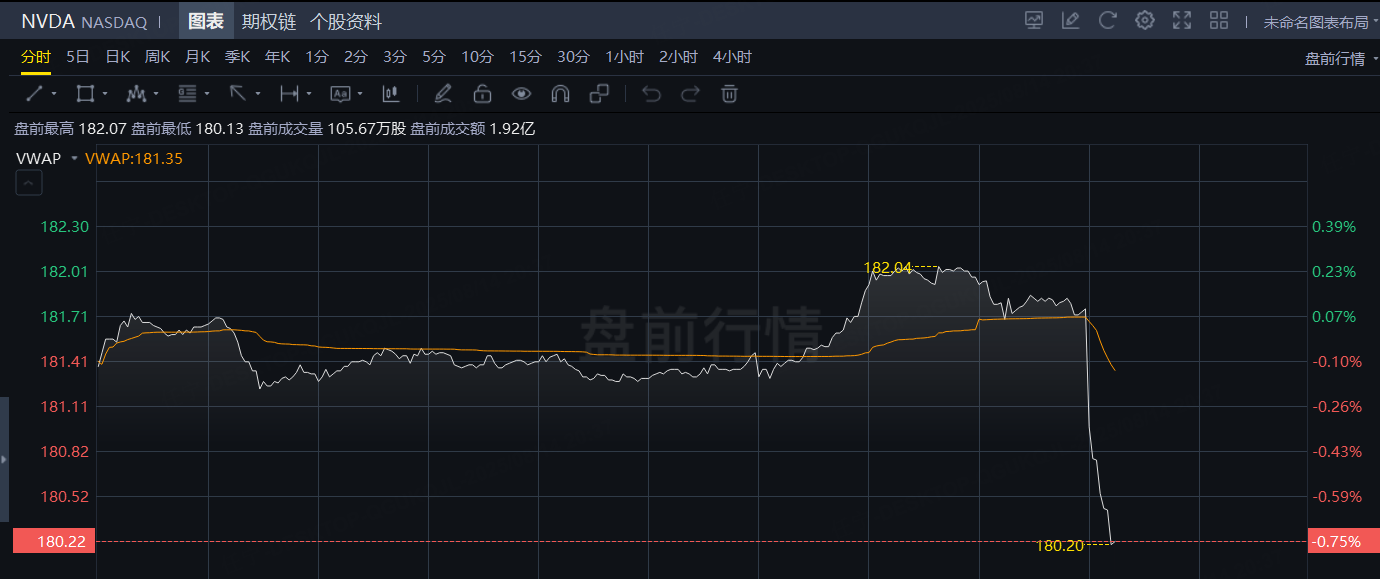This screenshot has width=1380, height=579.
Task: Collapse the indicator legend with chevron button
Action: [29, 183]
